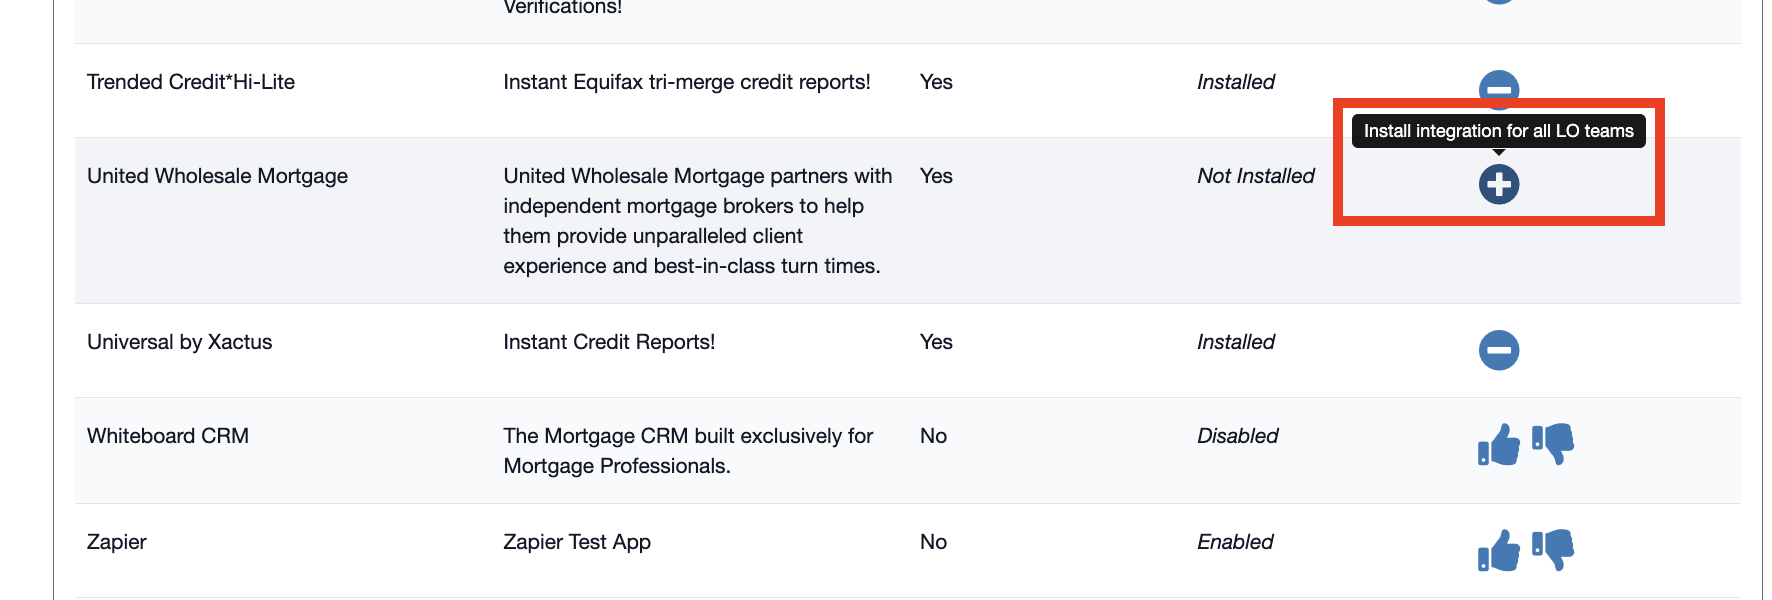Click the "Enabled" status for Zapier

click(1235, 542)
